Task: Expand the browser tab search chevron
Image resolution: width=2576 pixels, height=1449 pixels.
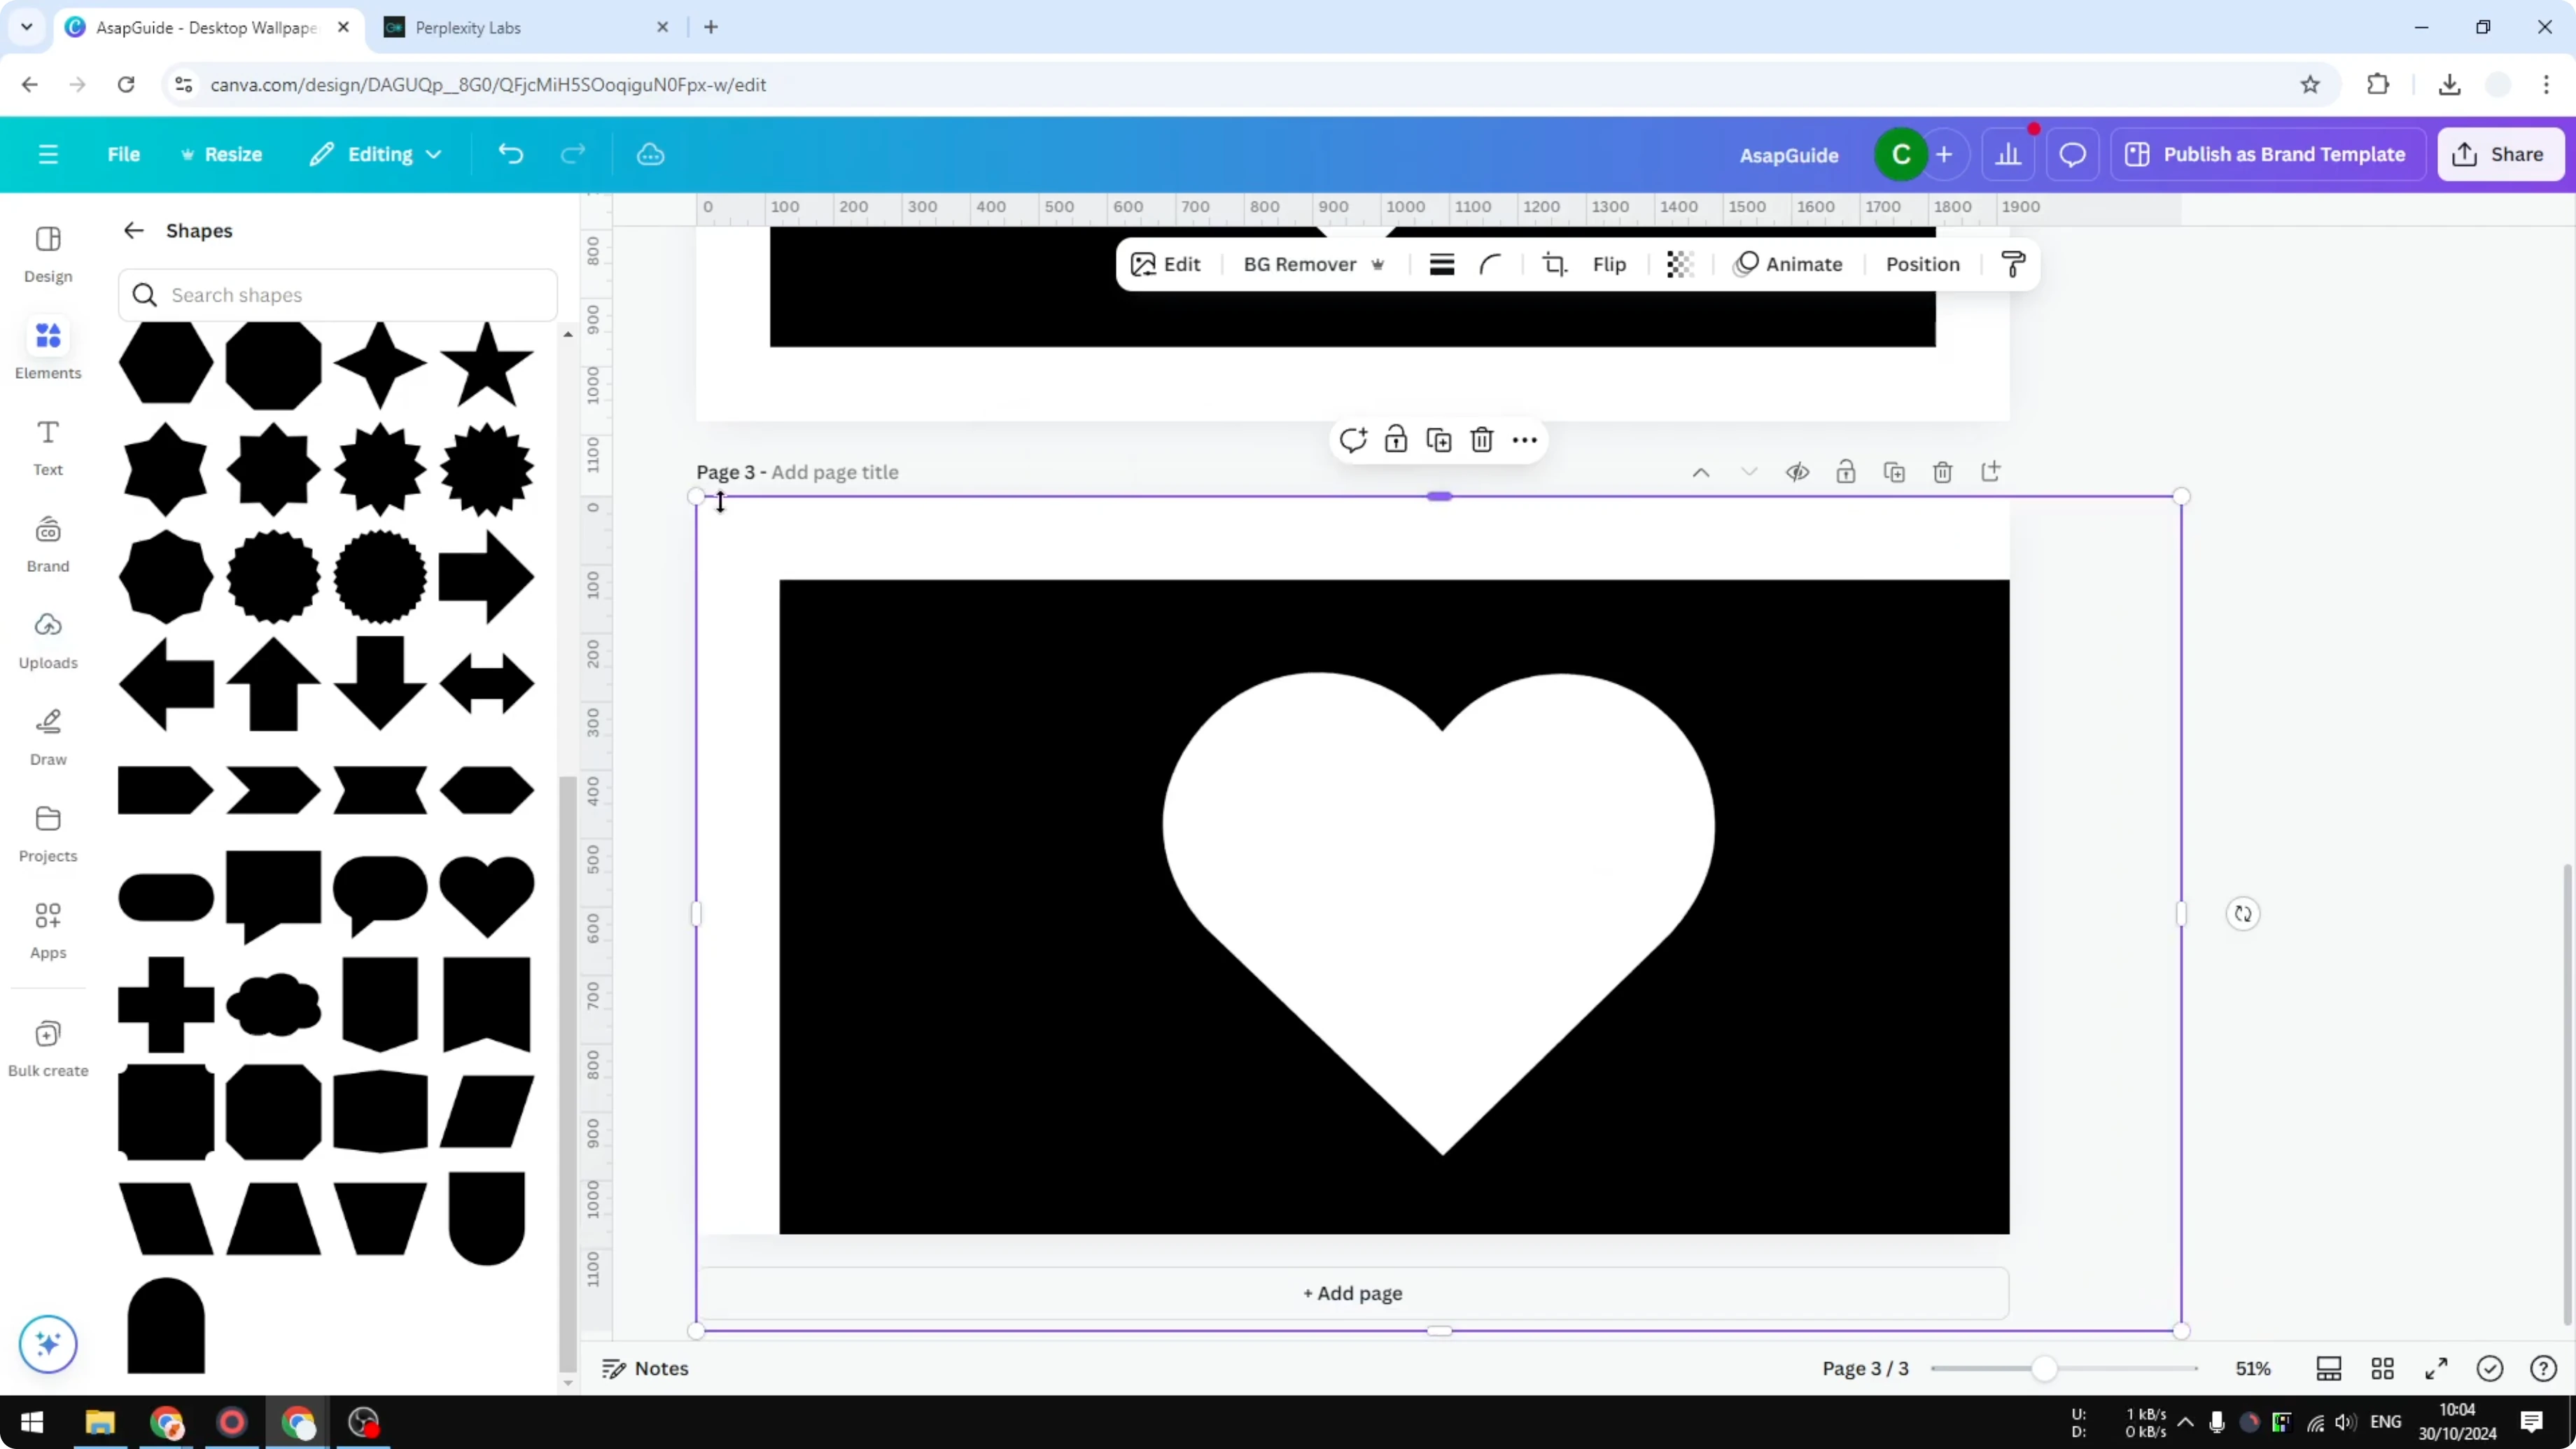Action: coord(26,27)
